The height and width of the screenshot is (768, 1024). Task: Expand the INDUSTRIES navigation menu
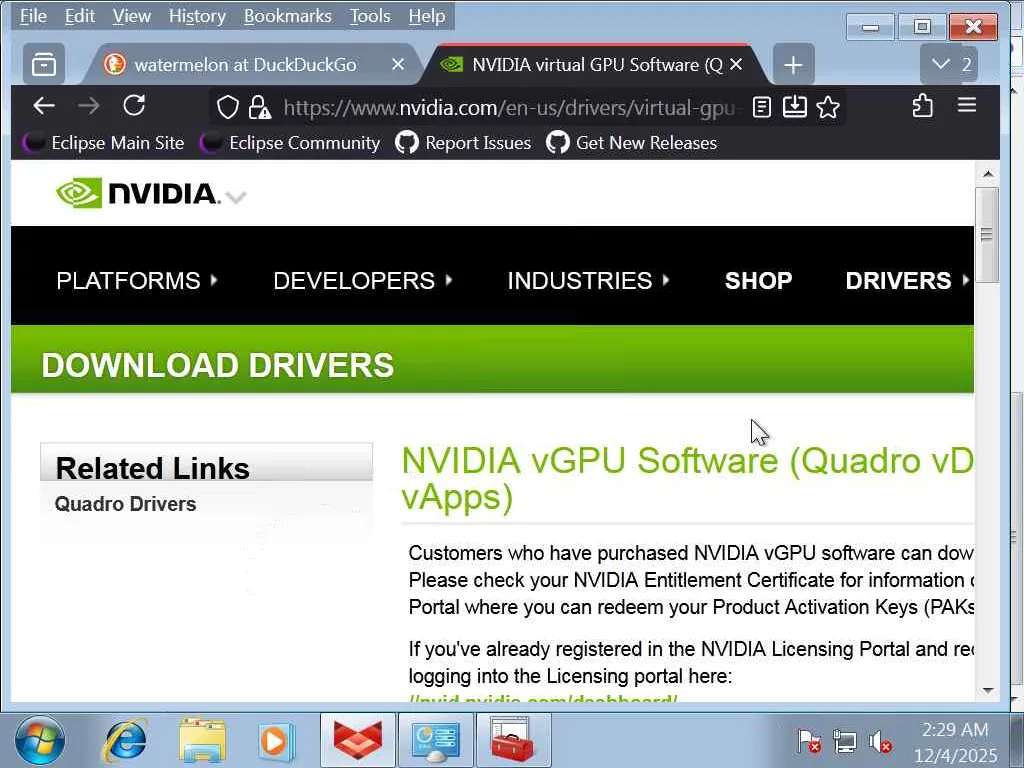[588, 280]
